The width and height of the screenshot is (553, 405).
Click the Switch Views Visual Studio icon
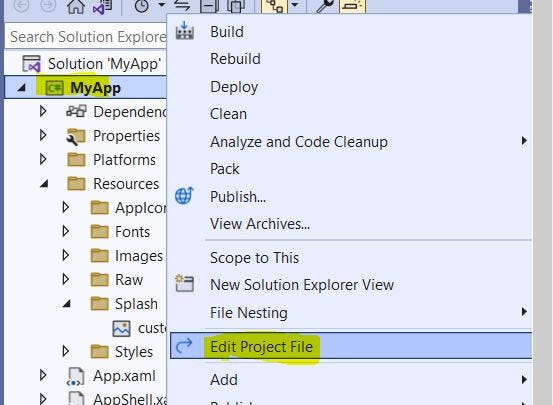[x=102, y=7]
